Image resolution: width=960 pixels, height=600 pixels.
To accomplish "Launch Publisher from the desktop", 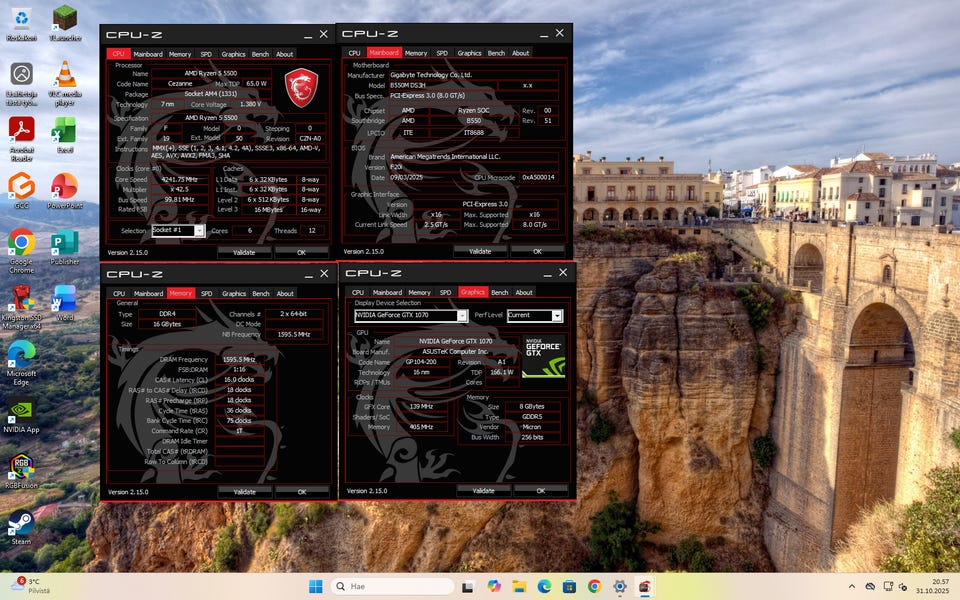I will coord(65,247).
